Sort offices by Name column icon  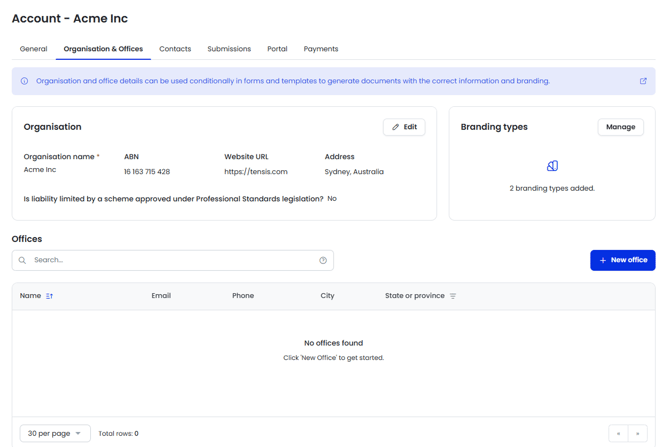click(x=49, y=296)
